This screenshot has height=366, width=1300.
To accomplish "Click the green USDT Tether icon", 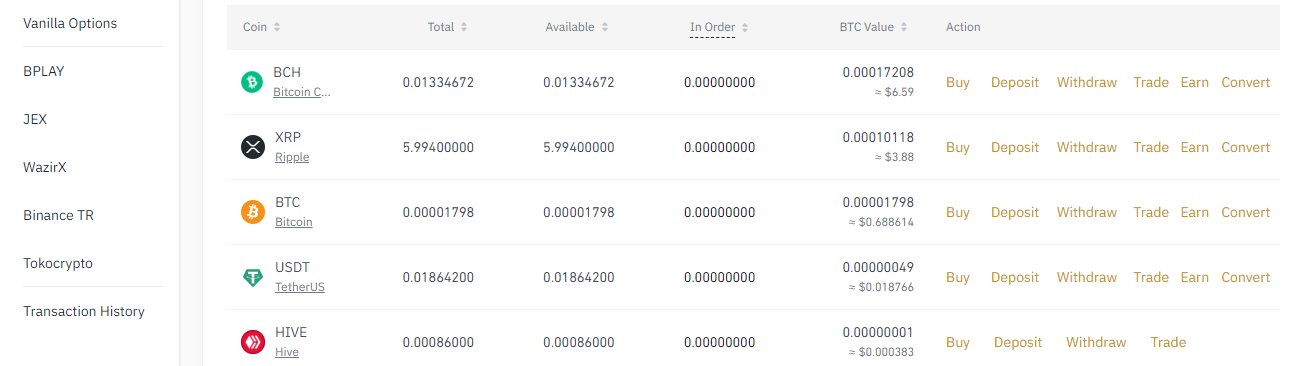I will (253, 277).
